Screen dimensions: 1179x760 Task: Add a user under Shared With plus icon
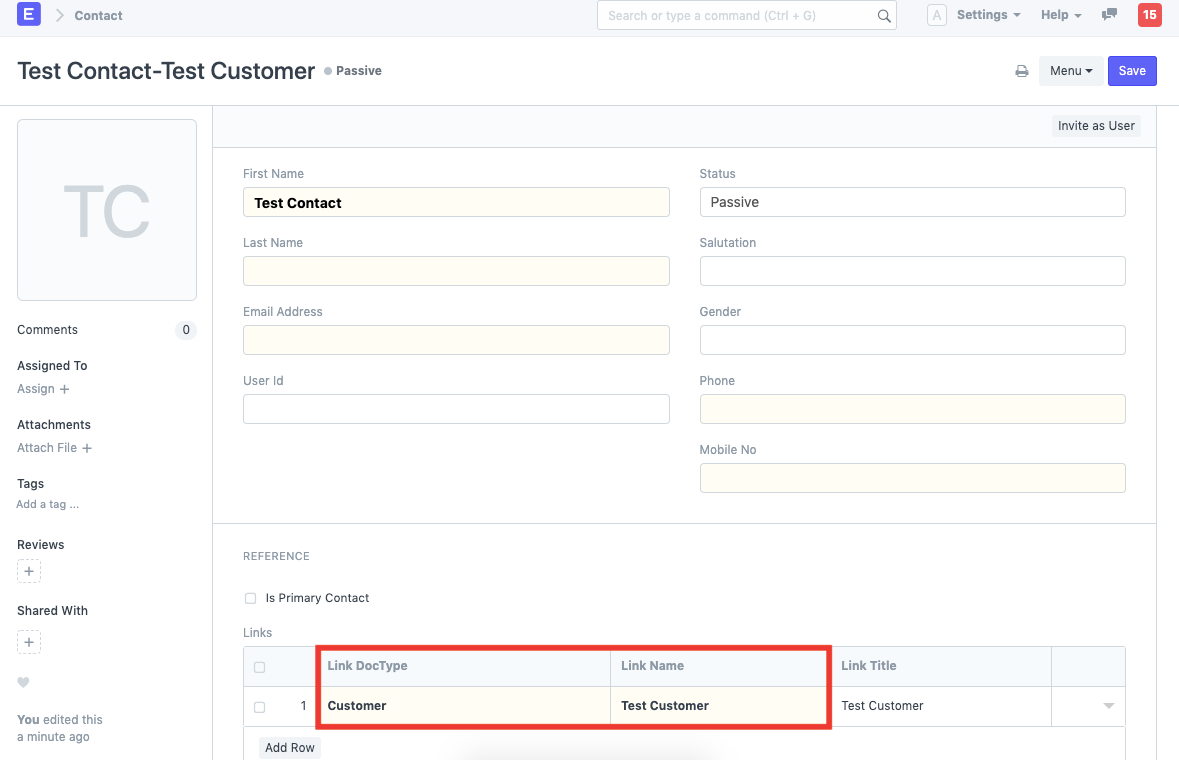tap(29, 642)
